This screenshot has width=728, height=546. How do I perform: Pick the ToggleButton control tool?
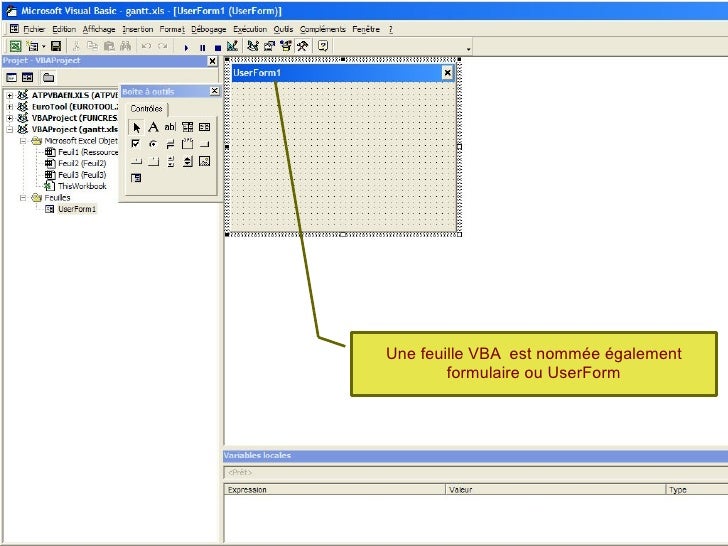170,144
